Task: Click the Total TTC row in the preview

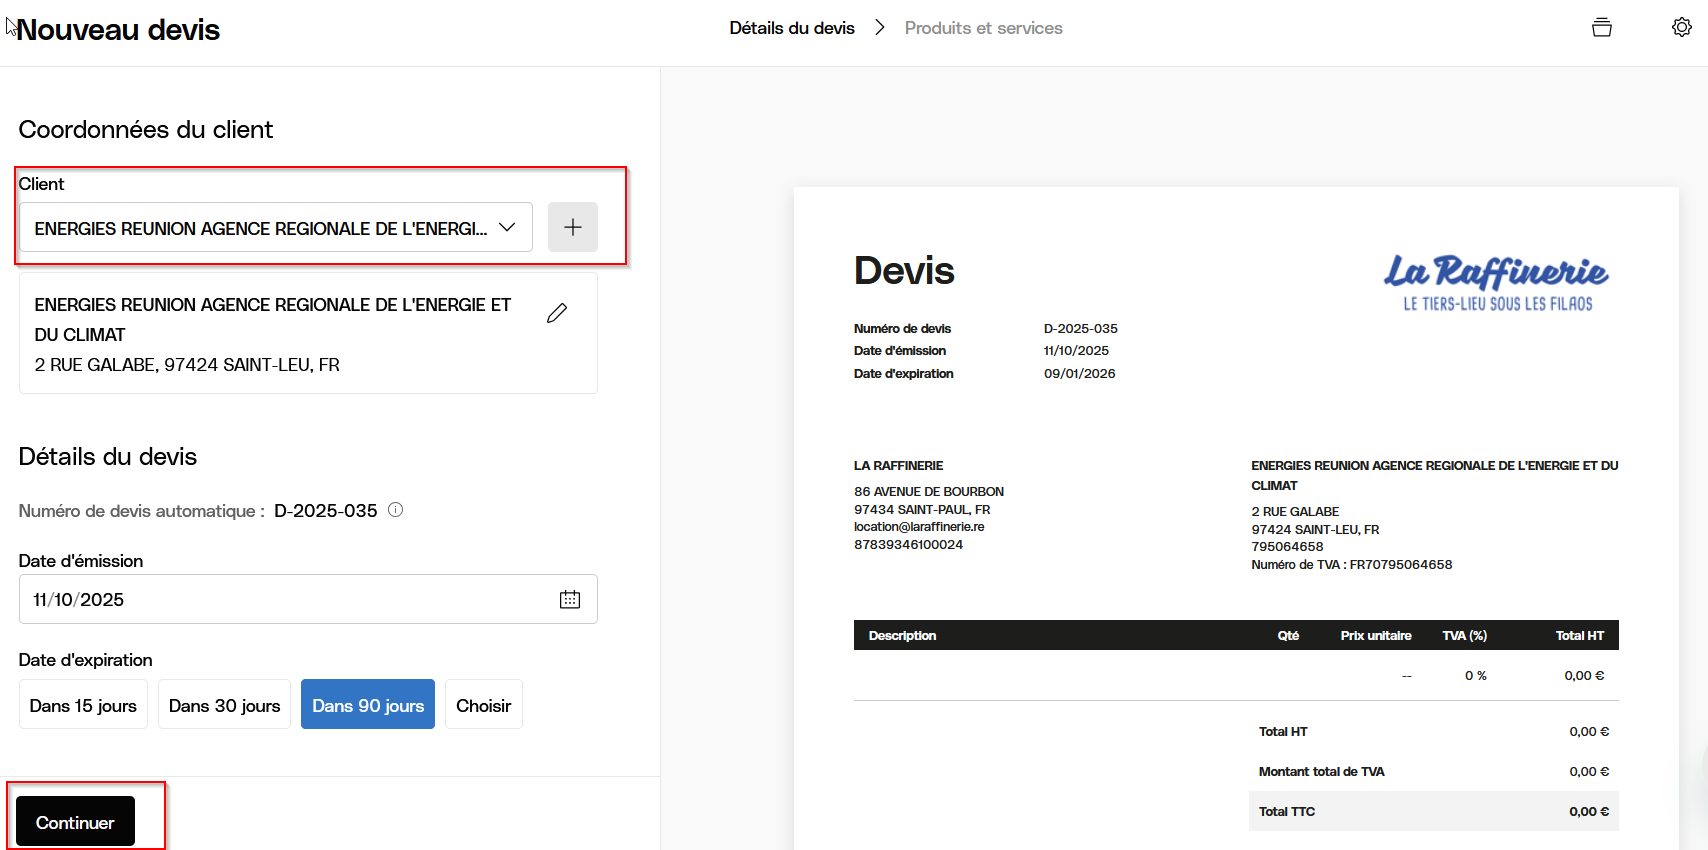Action: click(x=1433, y=811)
